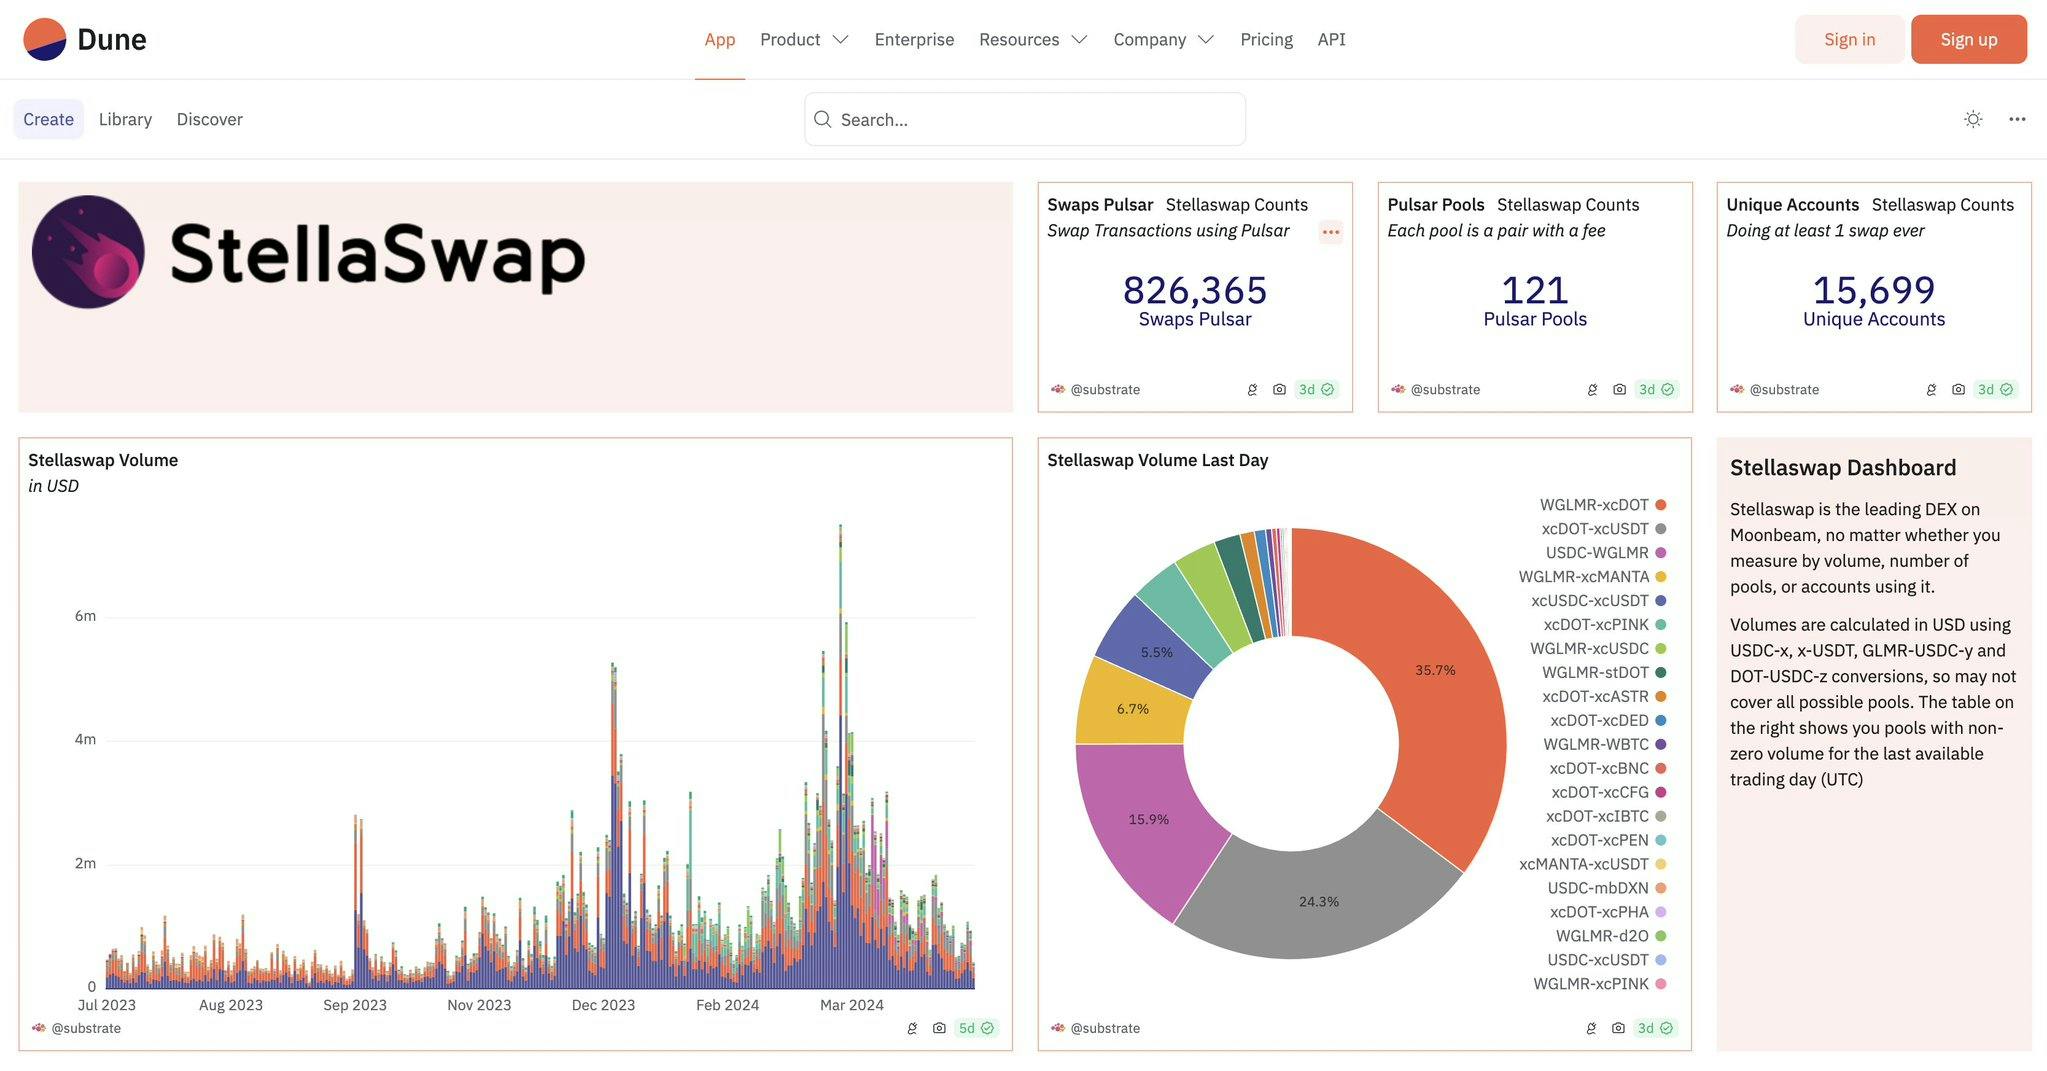Click the Sign up button
The height and width of the screenshot is (1071, 2047).
[1968, 39]
